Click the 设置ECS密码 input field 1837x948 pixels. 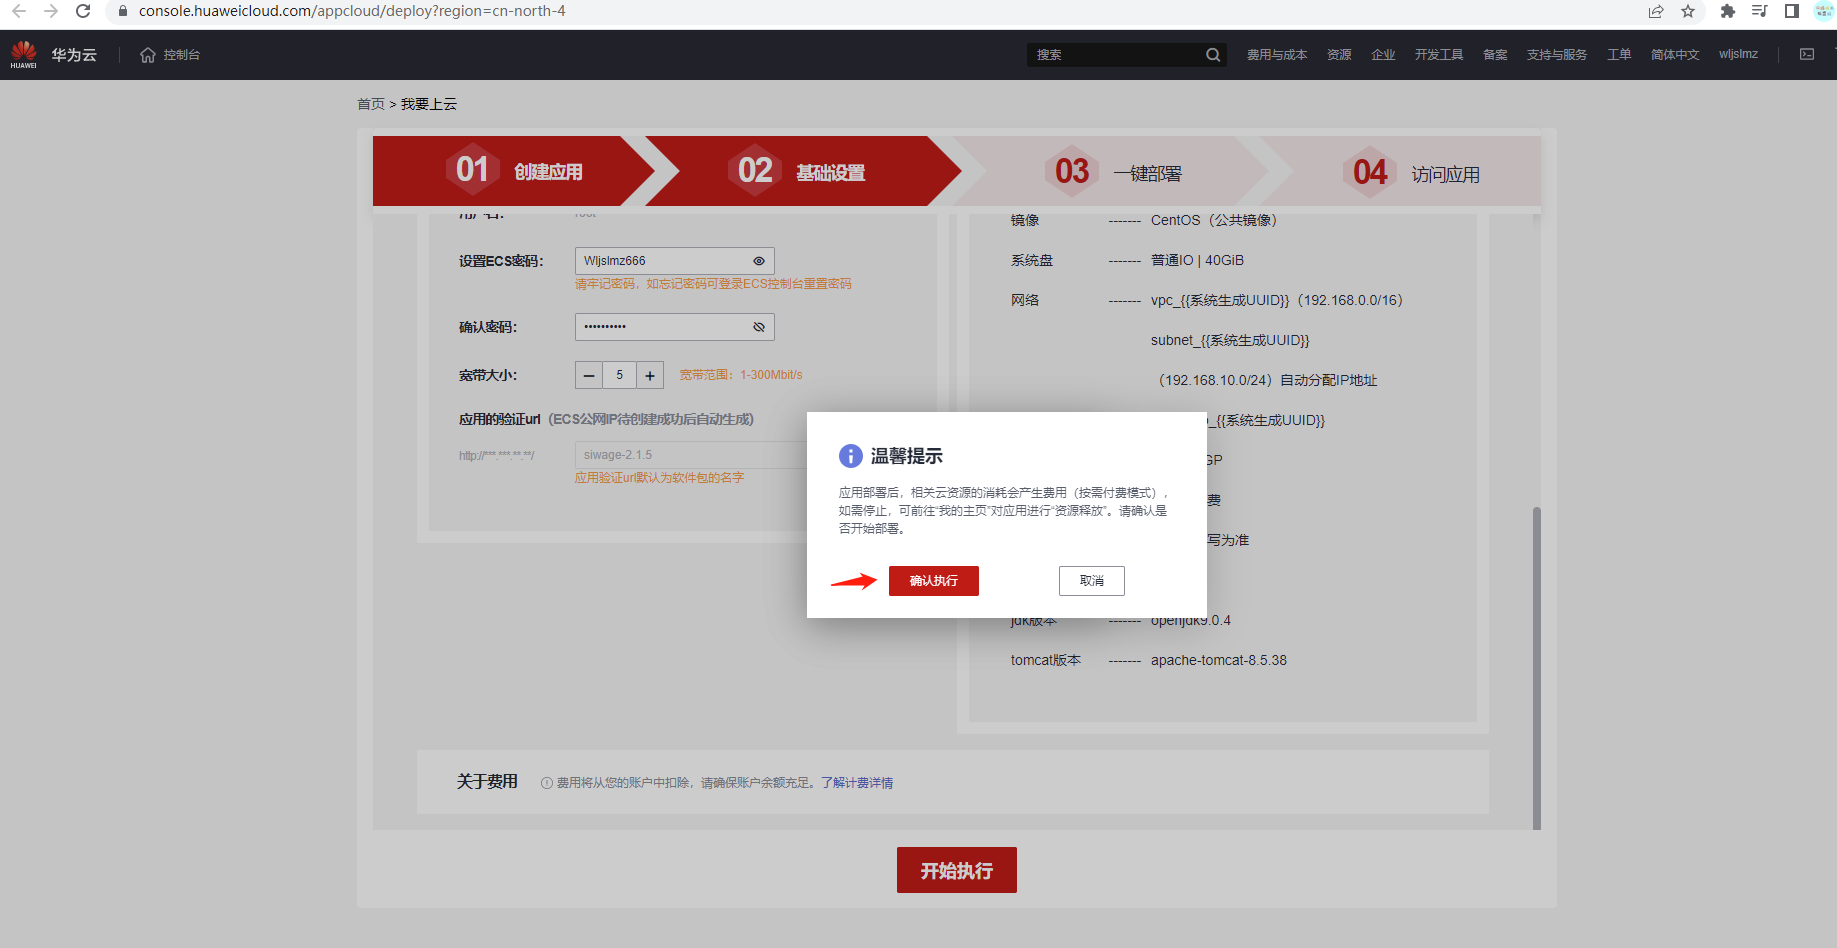coord(674,261)
